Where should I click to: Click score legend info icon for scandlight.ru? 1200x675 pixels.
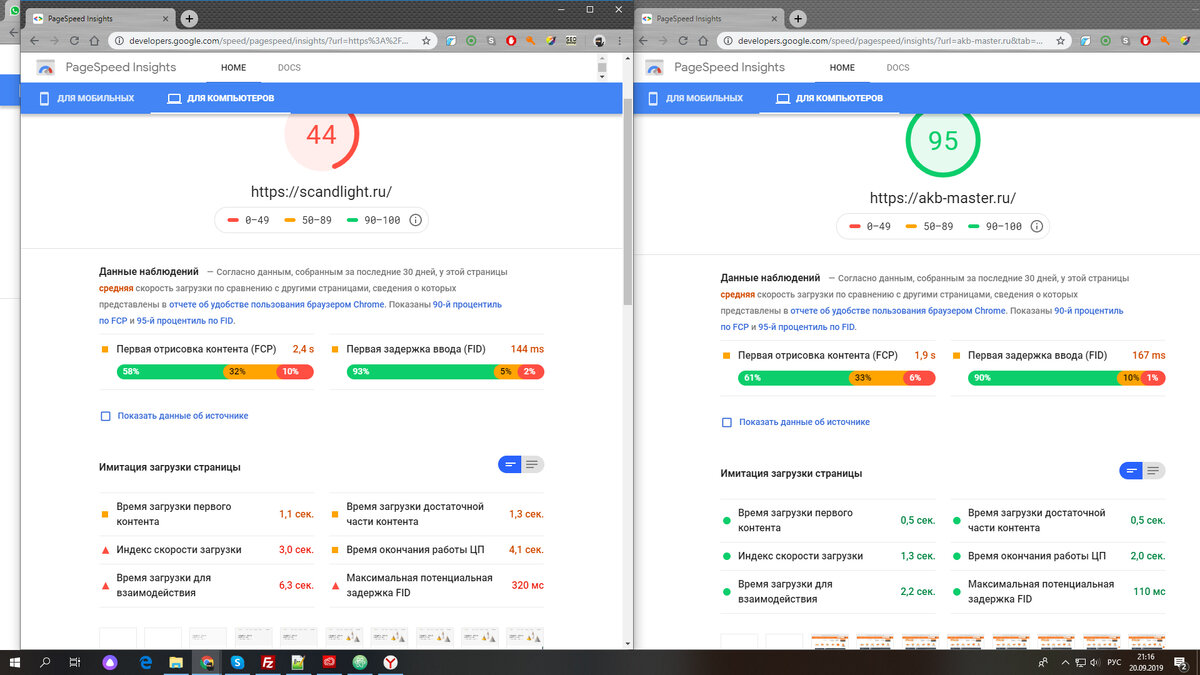coord(416,220)
